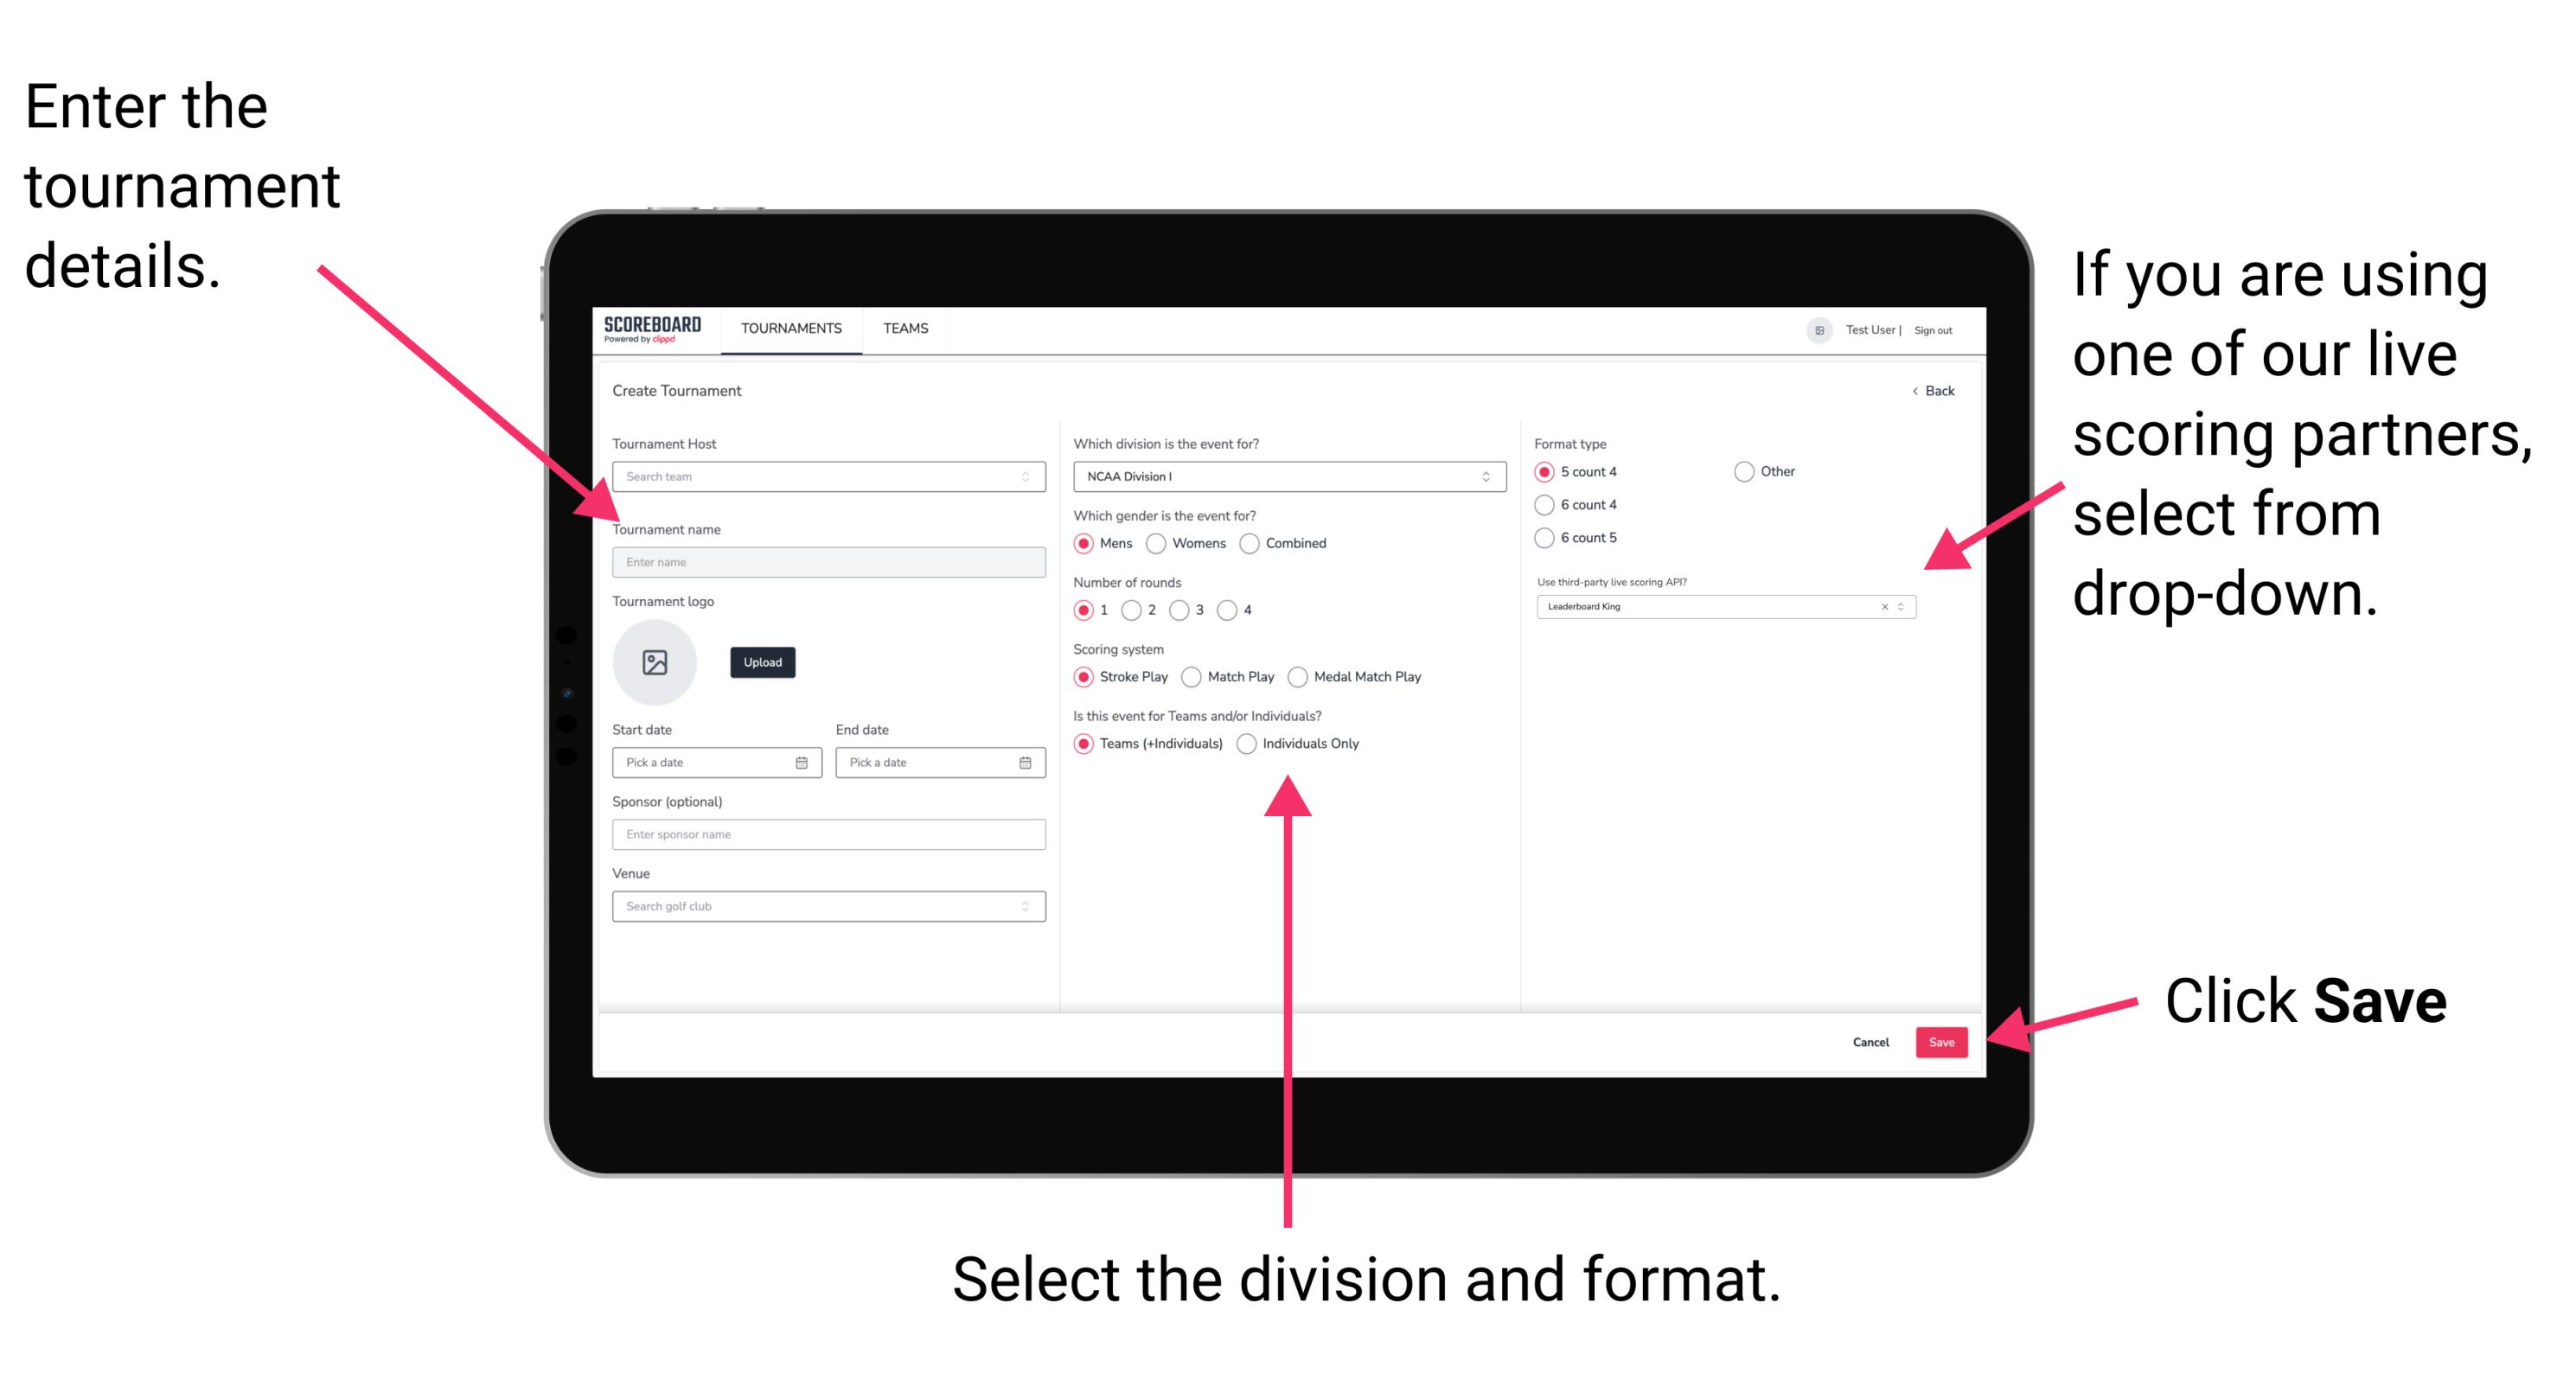This screenshot has height=1386, width=2576.
Task: Select the Womens gender radio button
Action: click(x=1157, y=543)
